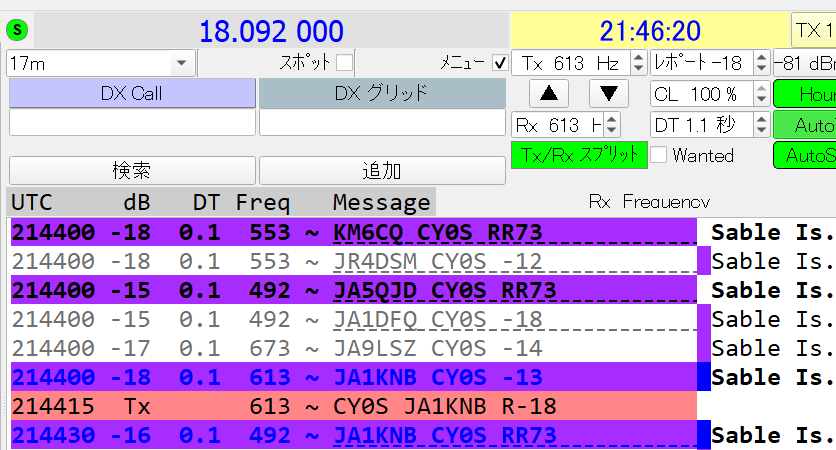Screen dimensions: 836x450
Task: Click the UTC column header
Action: 32,203
